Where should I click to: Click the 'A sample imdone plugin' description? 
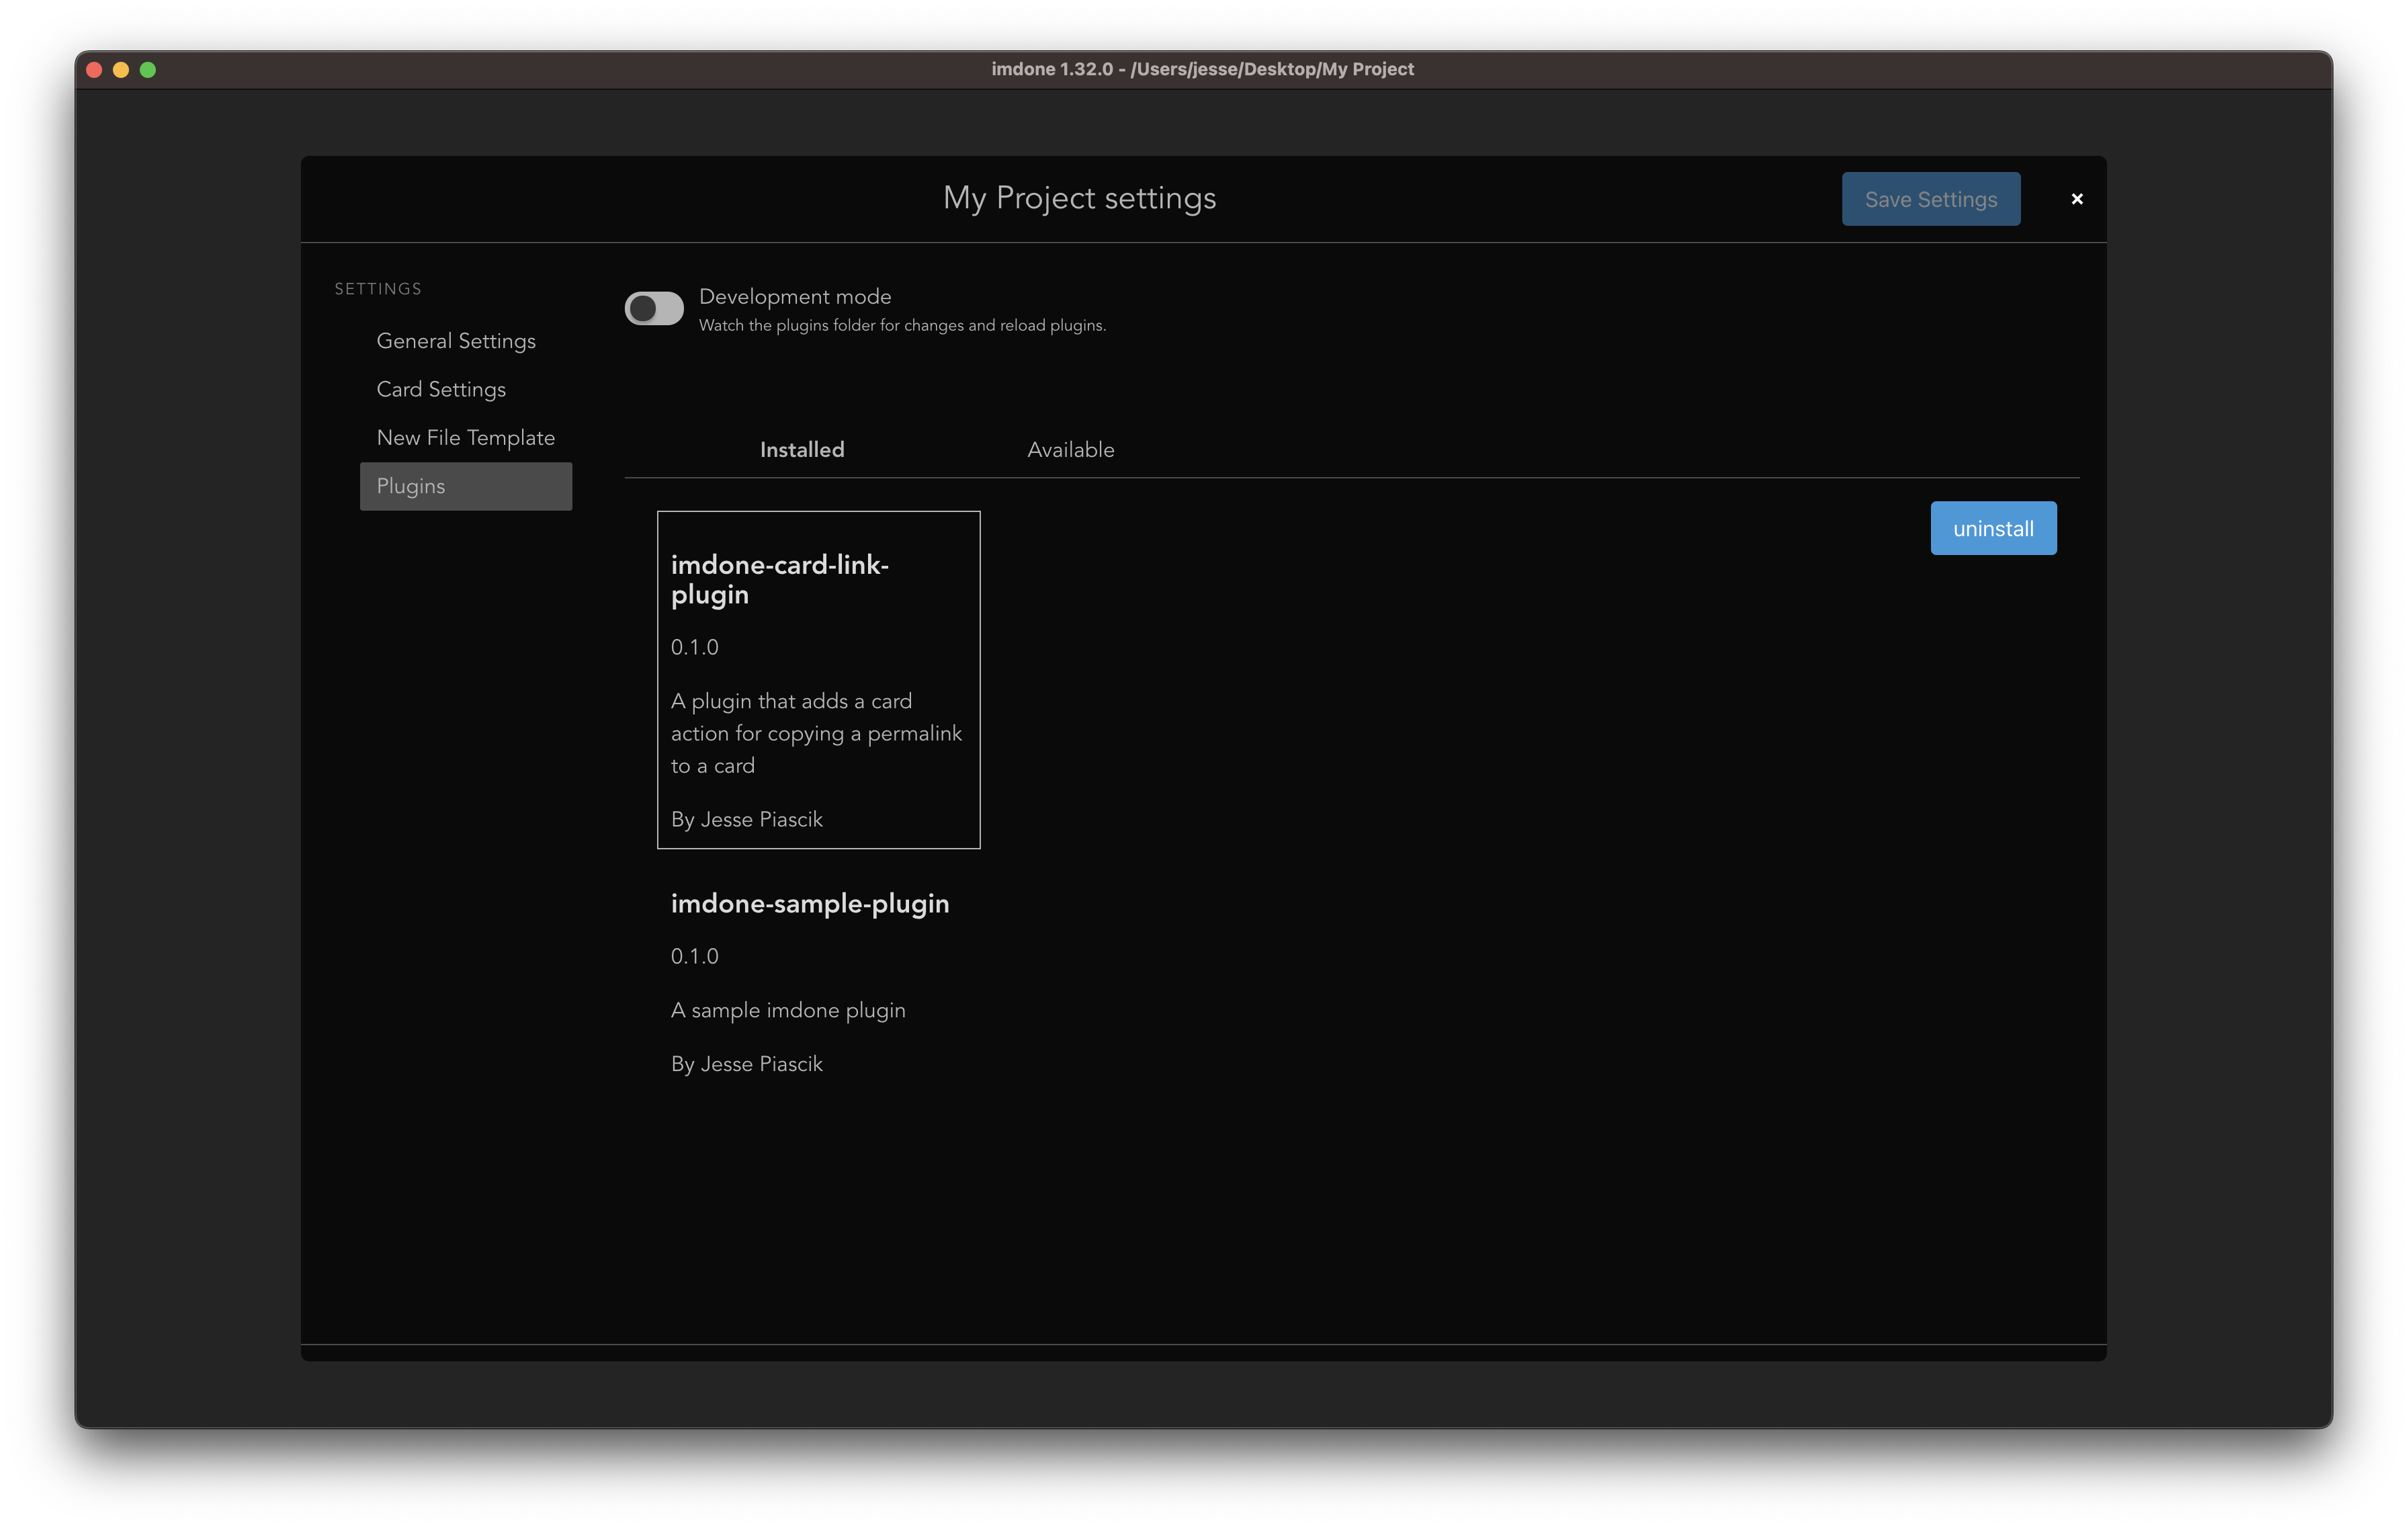[x=788, y=1010]
